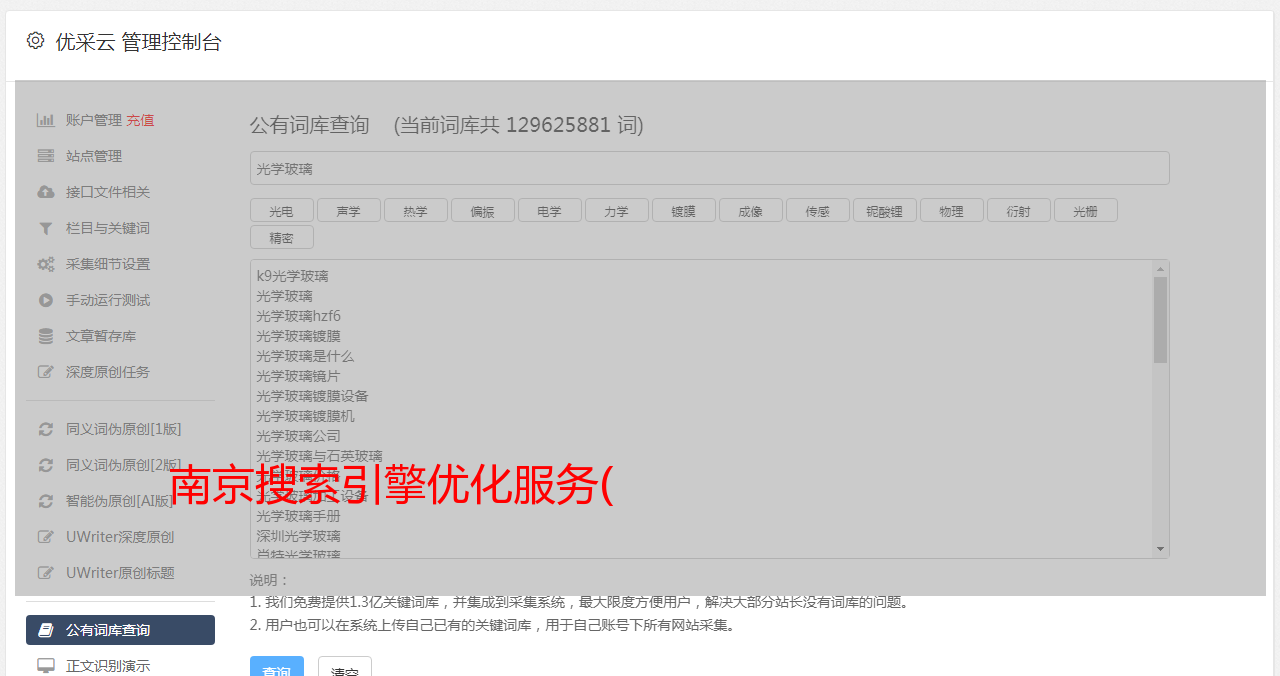Select result 光学玻璃与石英玻璃

[x=319, y=456]
